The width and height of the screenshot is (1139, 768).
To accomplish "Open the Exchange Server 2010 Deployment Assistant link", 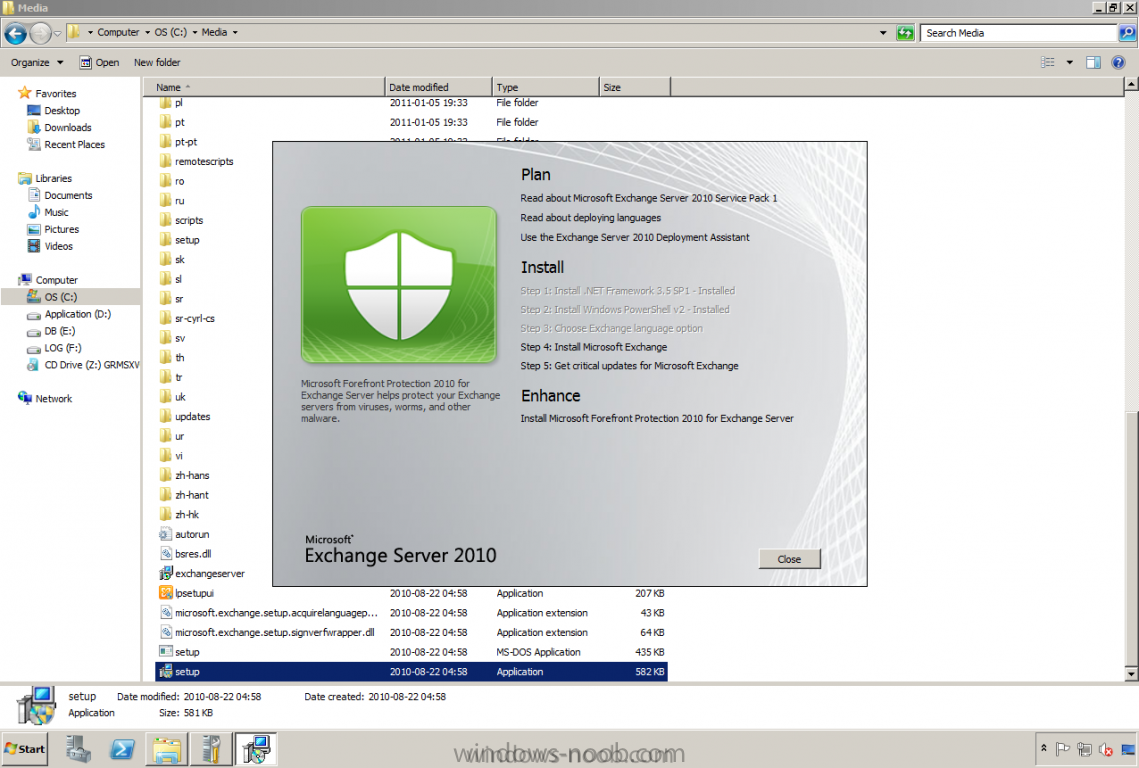I will [634, 237].
